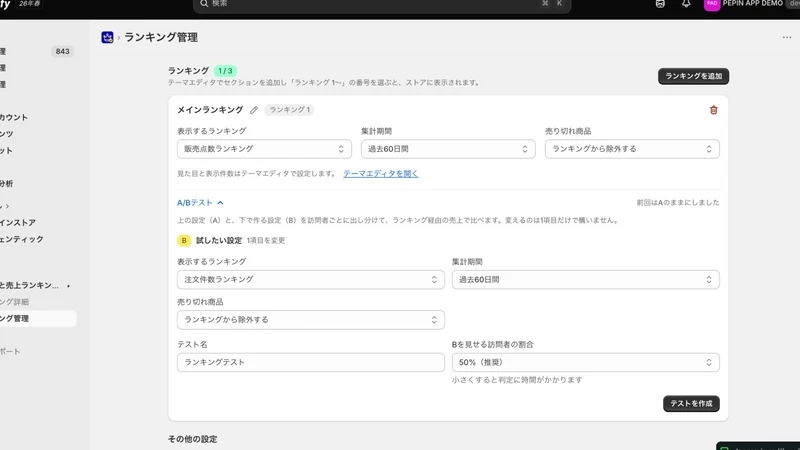Select the ランキング管理 sidebar item
800x450 pixels.
click(x=36, y=318)
